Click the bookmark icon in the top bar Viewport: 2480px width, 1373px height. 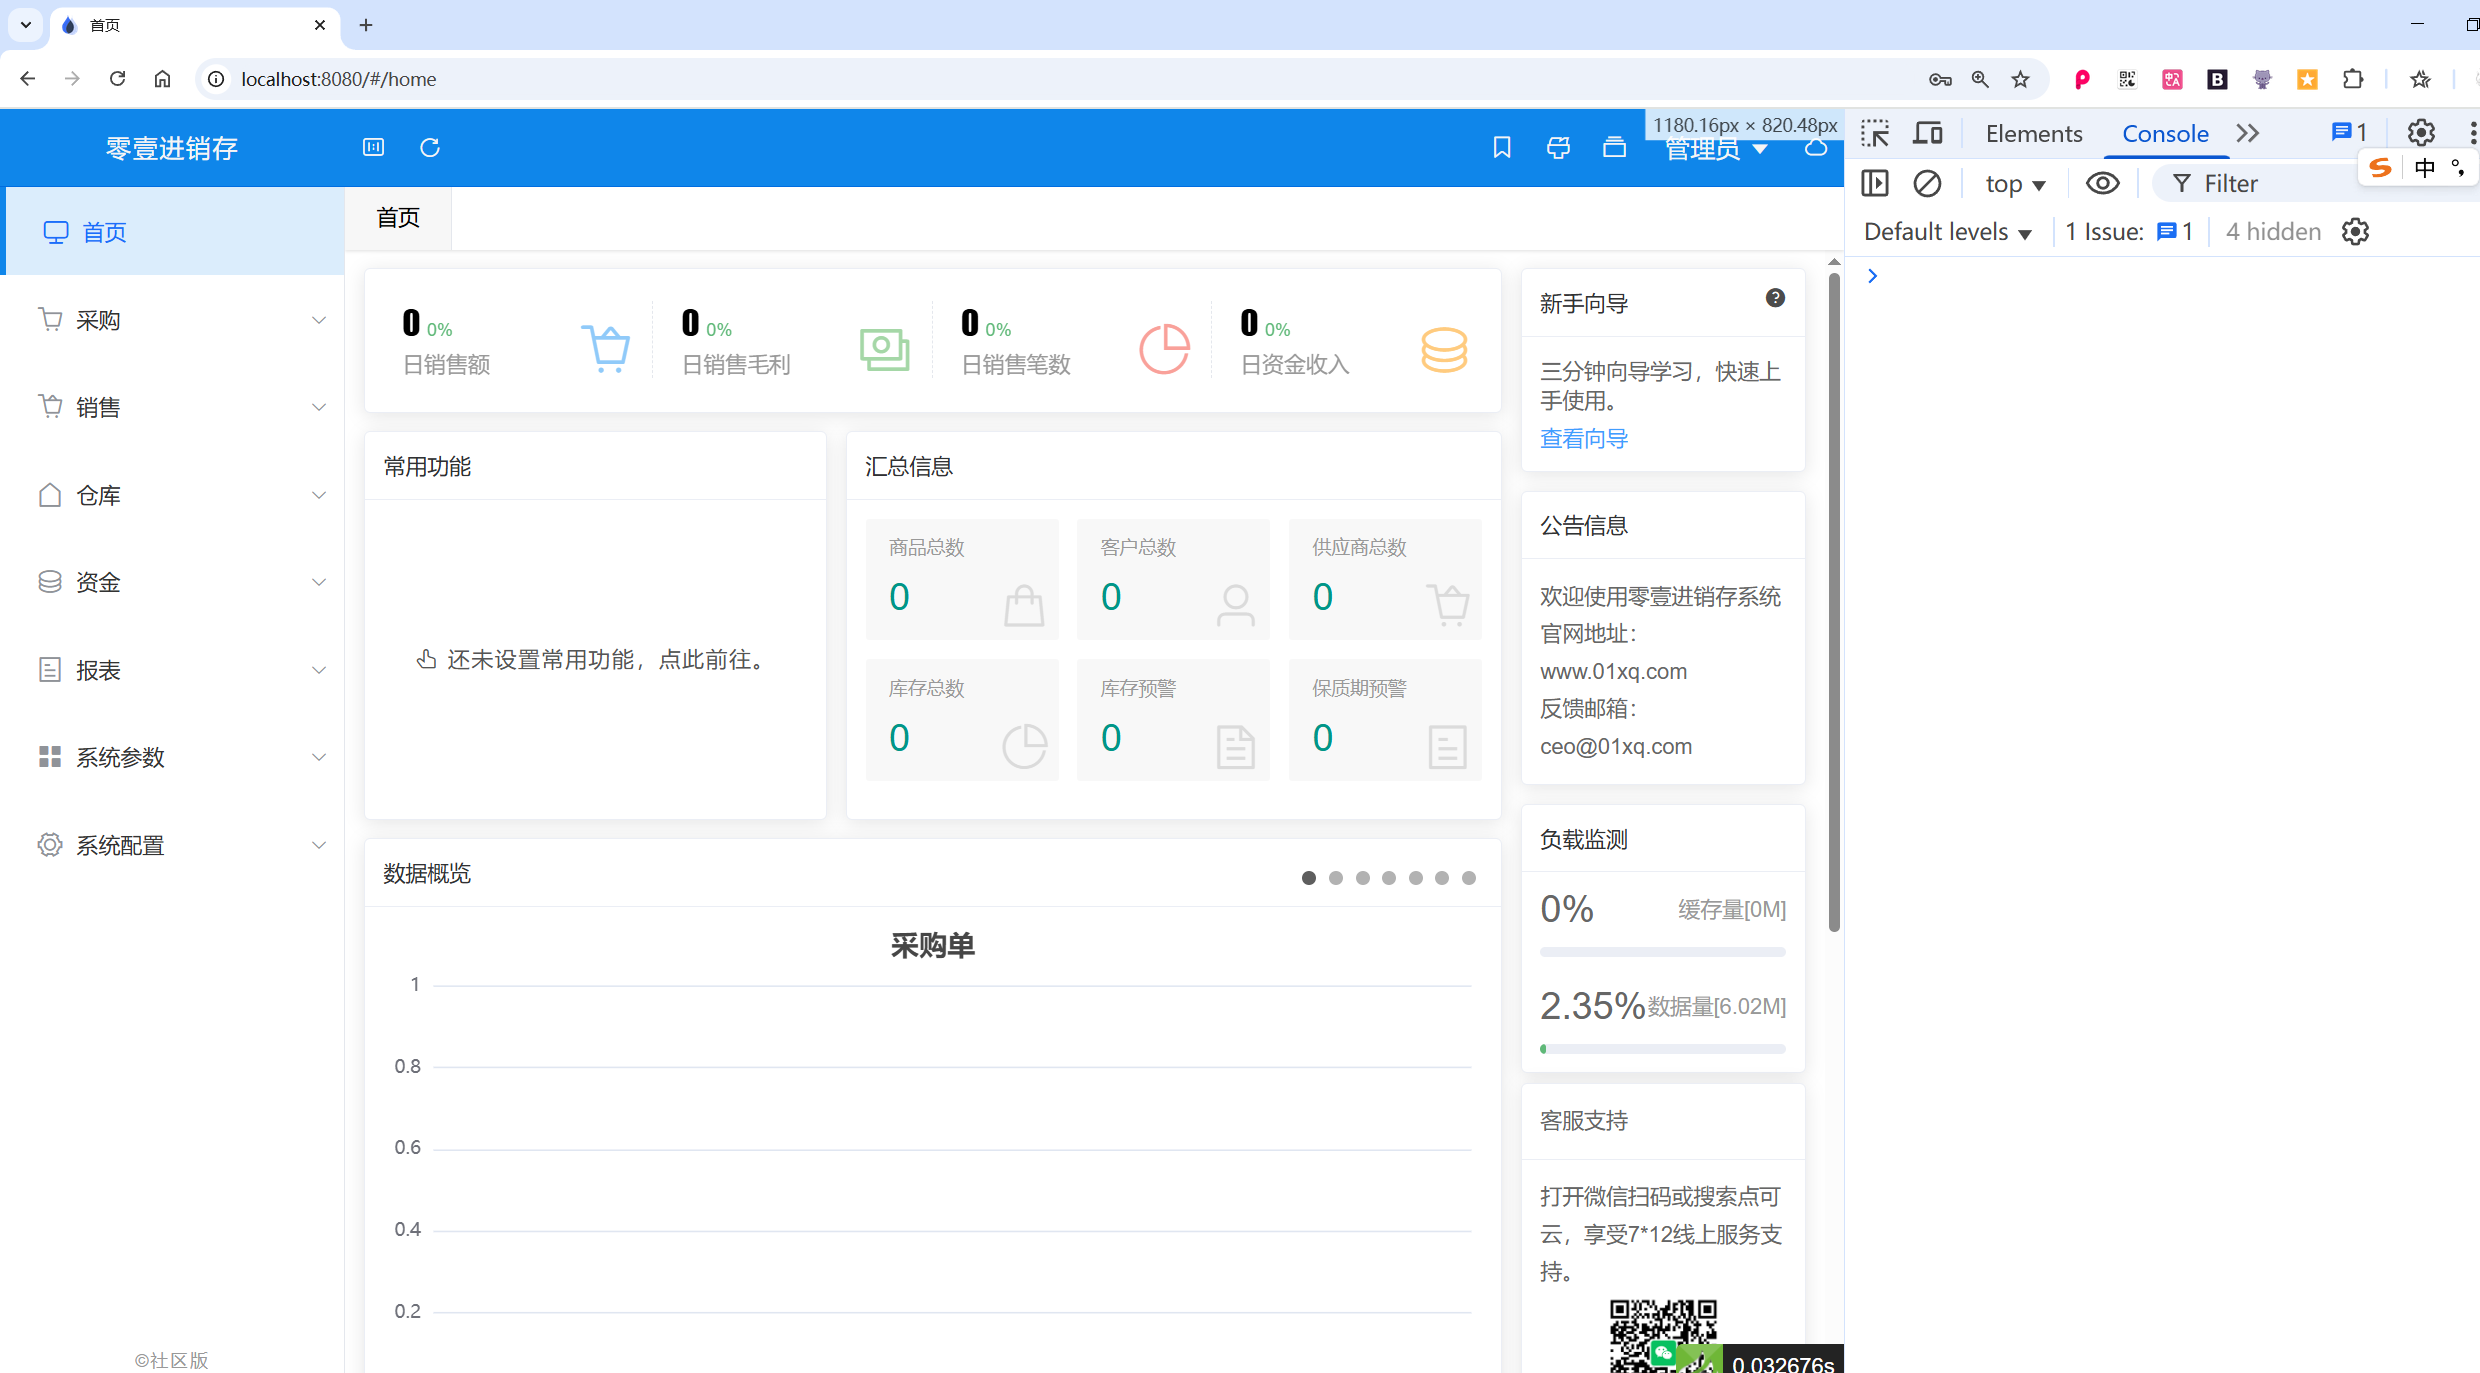click(x=1501, y=148)
